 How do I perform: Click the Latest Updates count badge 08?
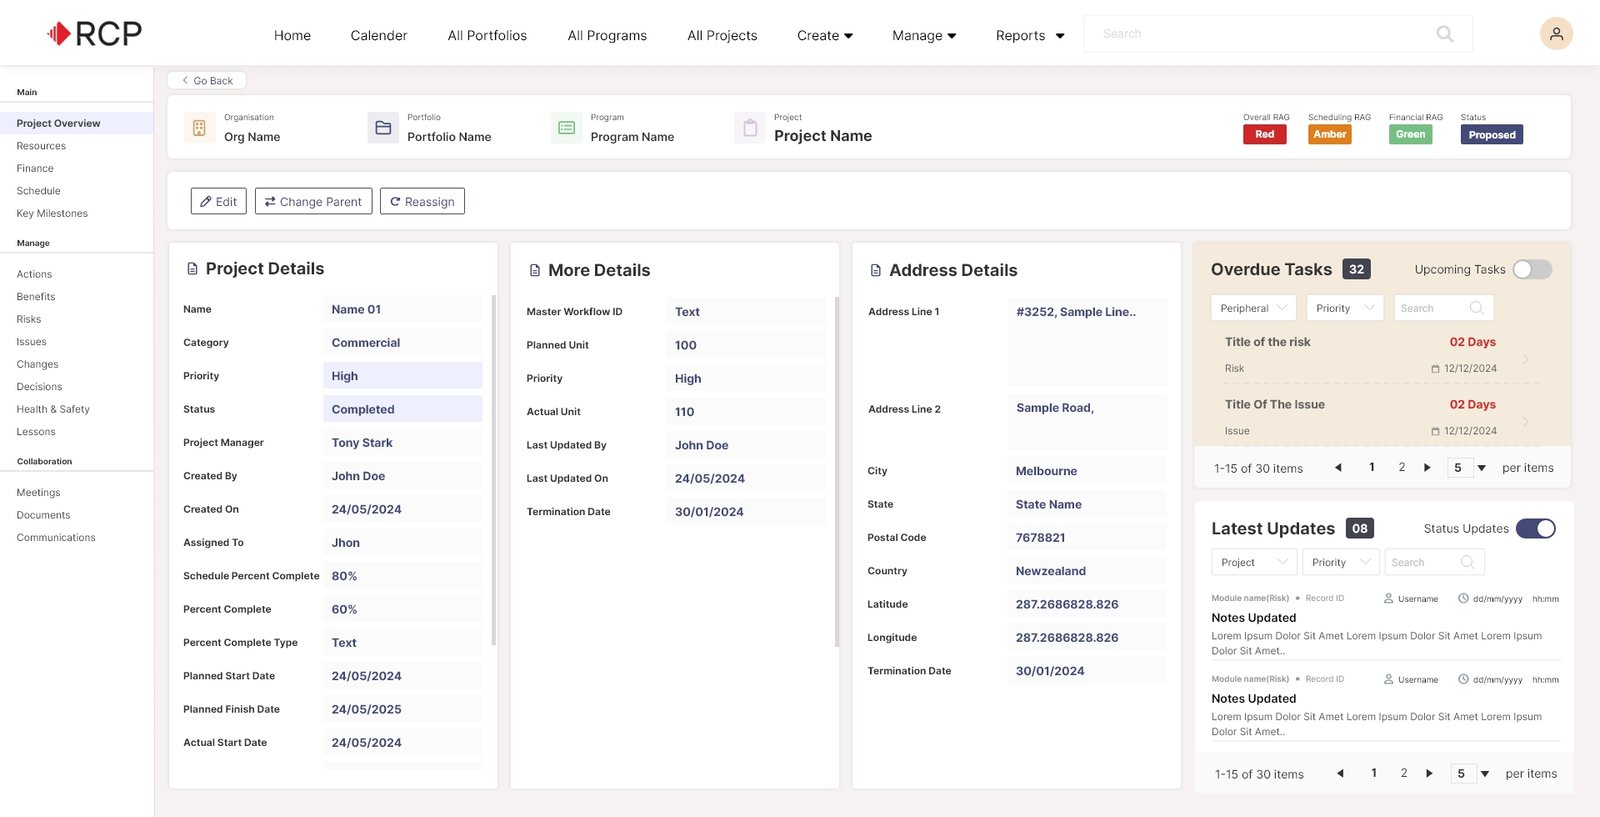(x=1360, y=528)
